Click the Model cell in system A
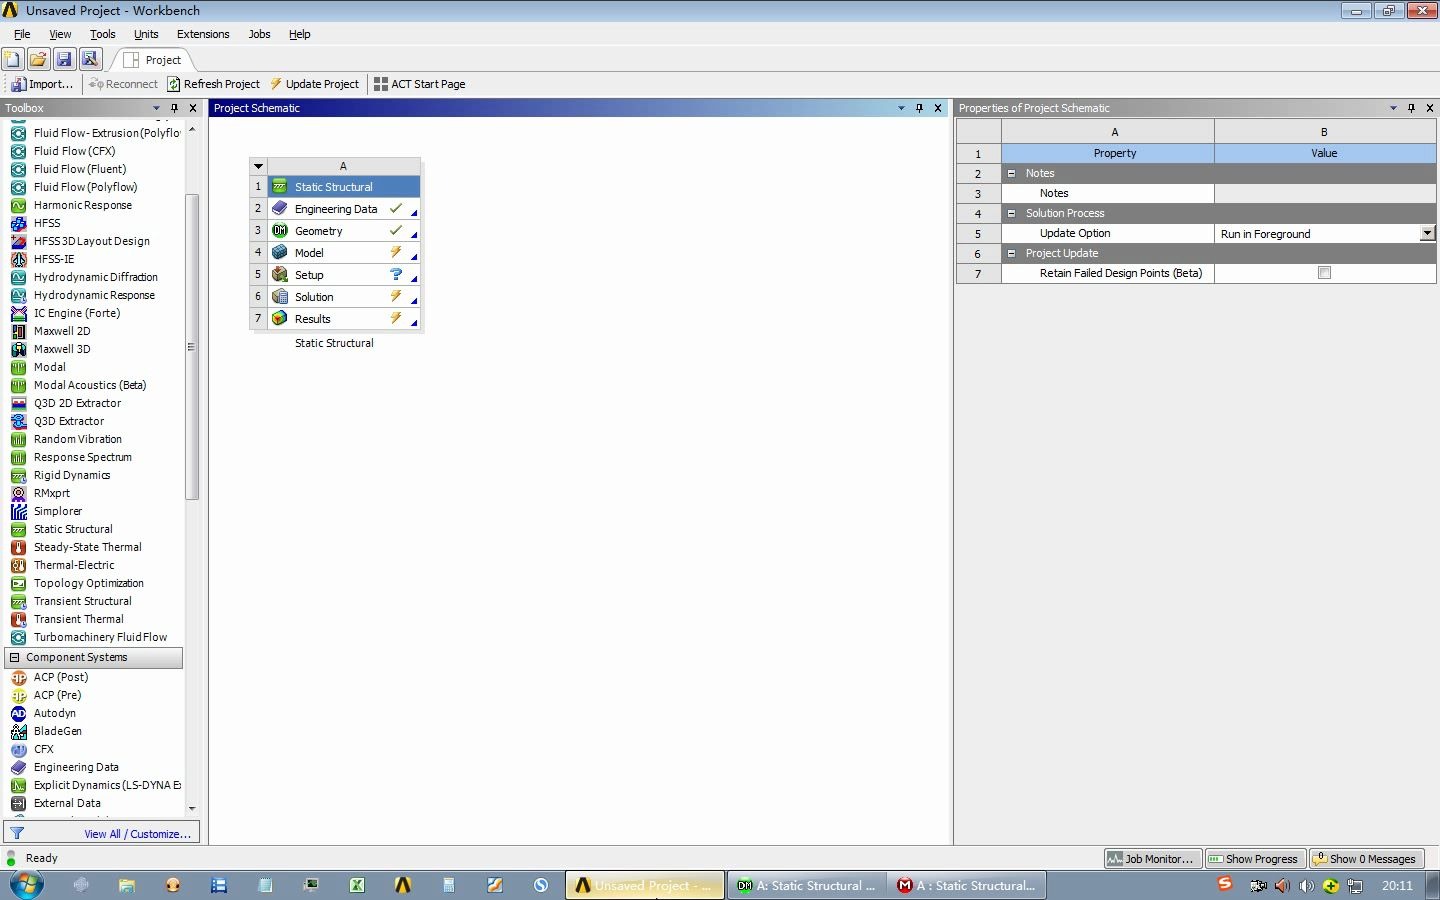1440x900 pixels. click(x=343, y=253)
